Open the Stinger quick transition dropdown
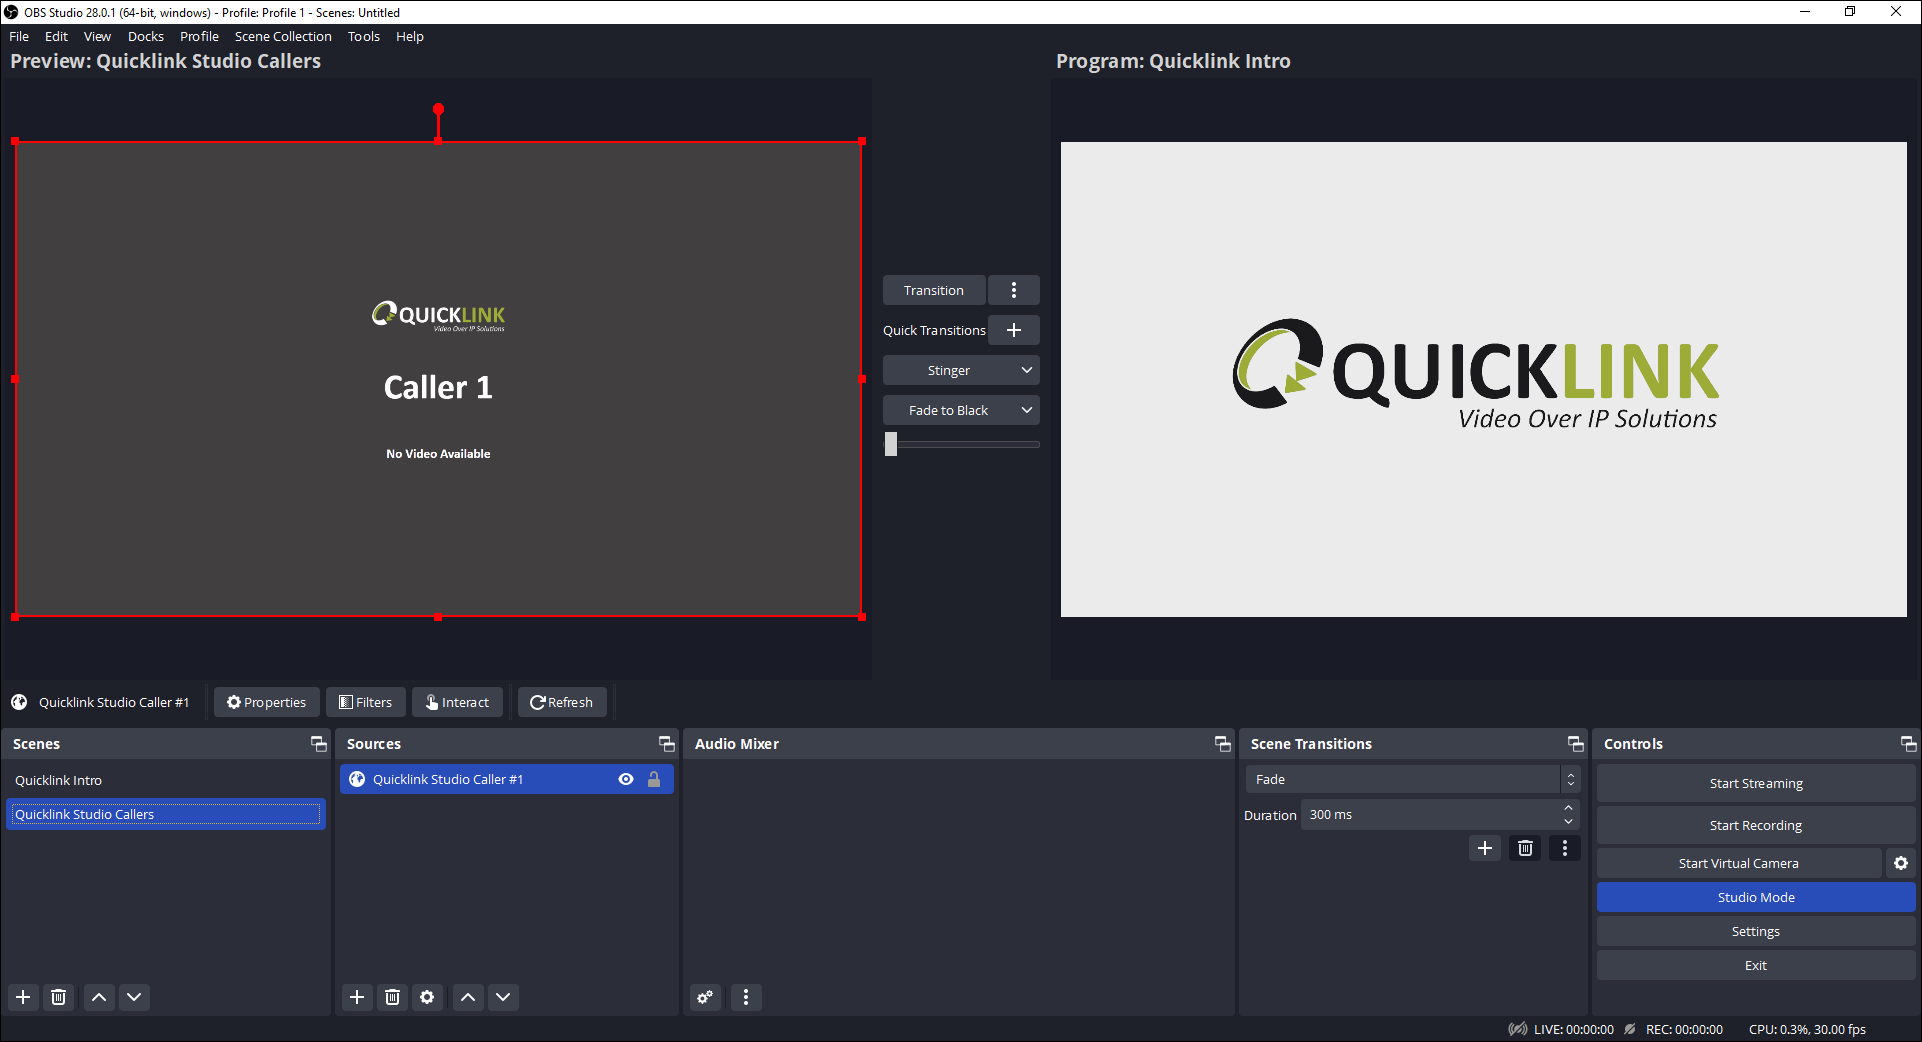This screenshot has height=1042, width=1922. pos(961,370)
